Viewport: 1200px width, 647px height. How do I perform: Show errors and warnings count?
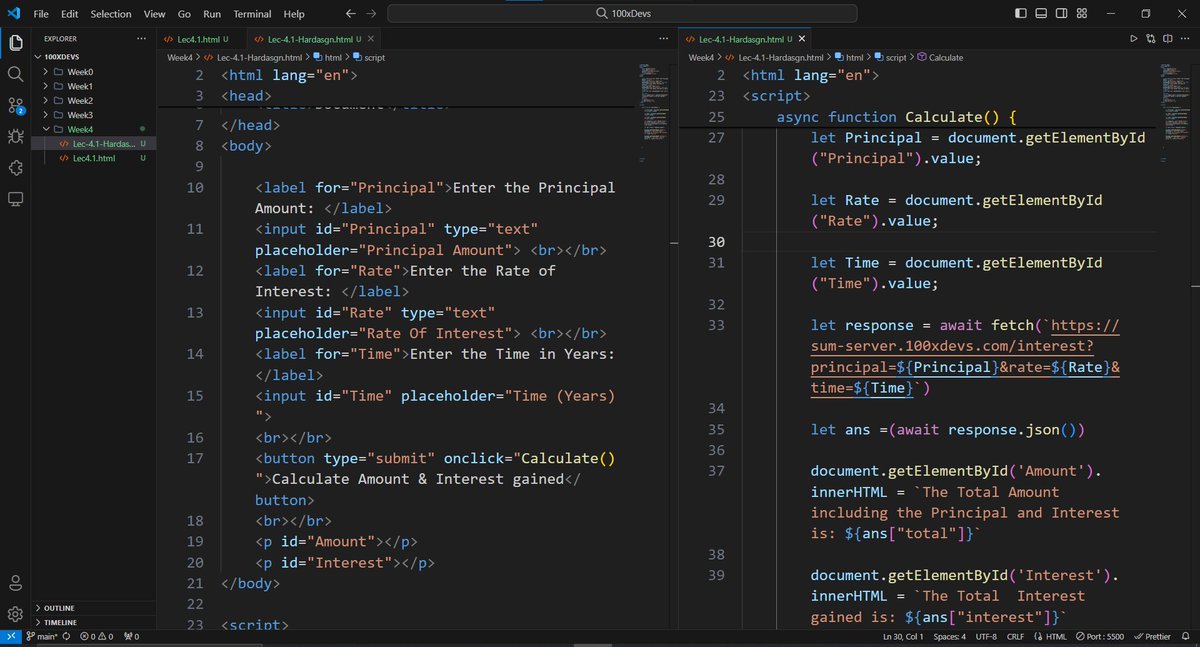click(98, 637)
